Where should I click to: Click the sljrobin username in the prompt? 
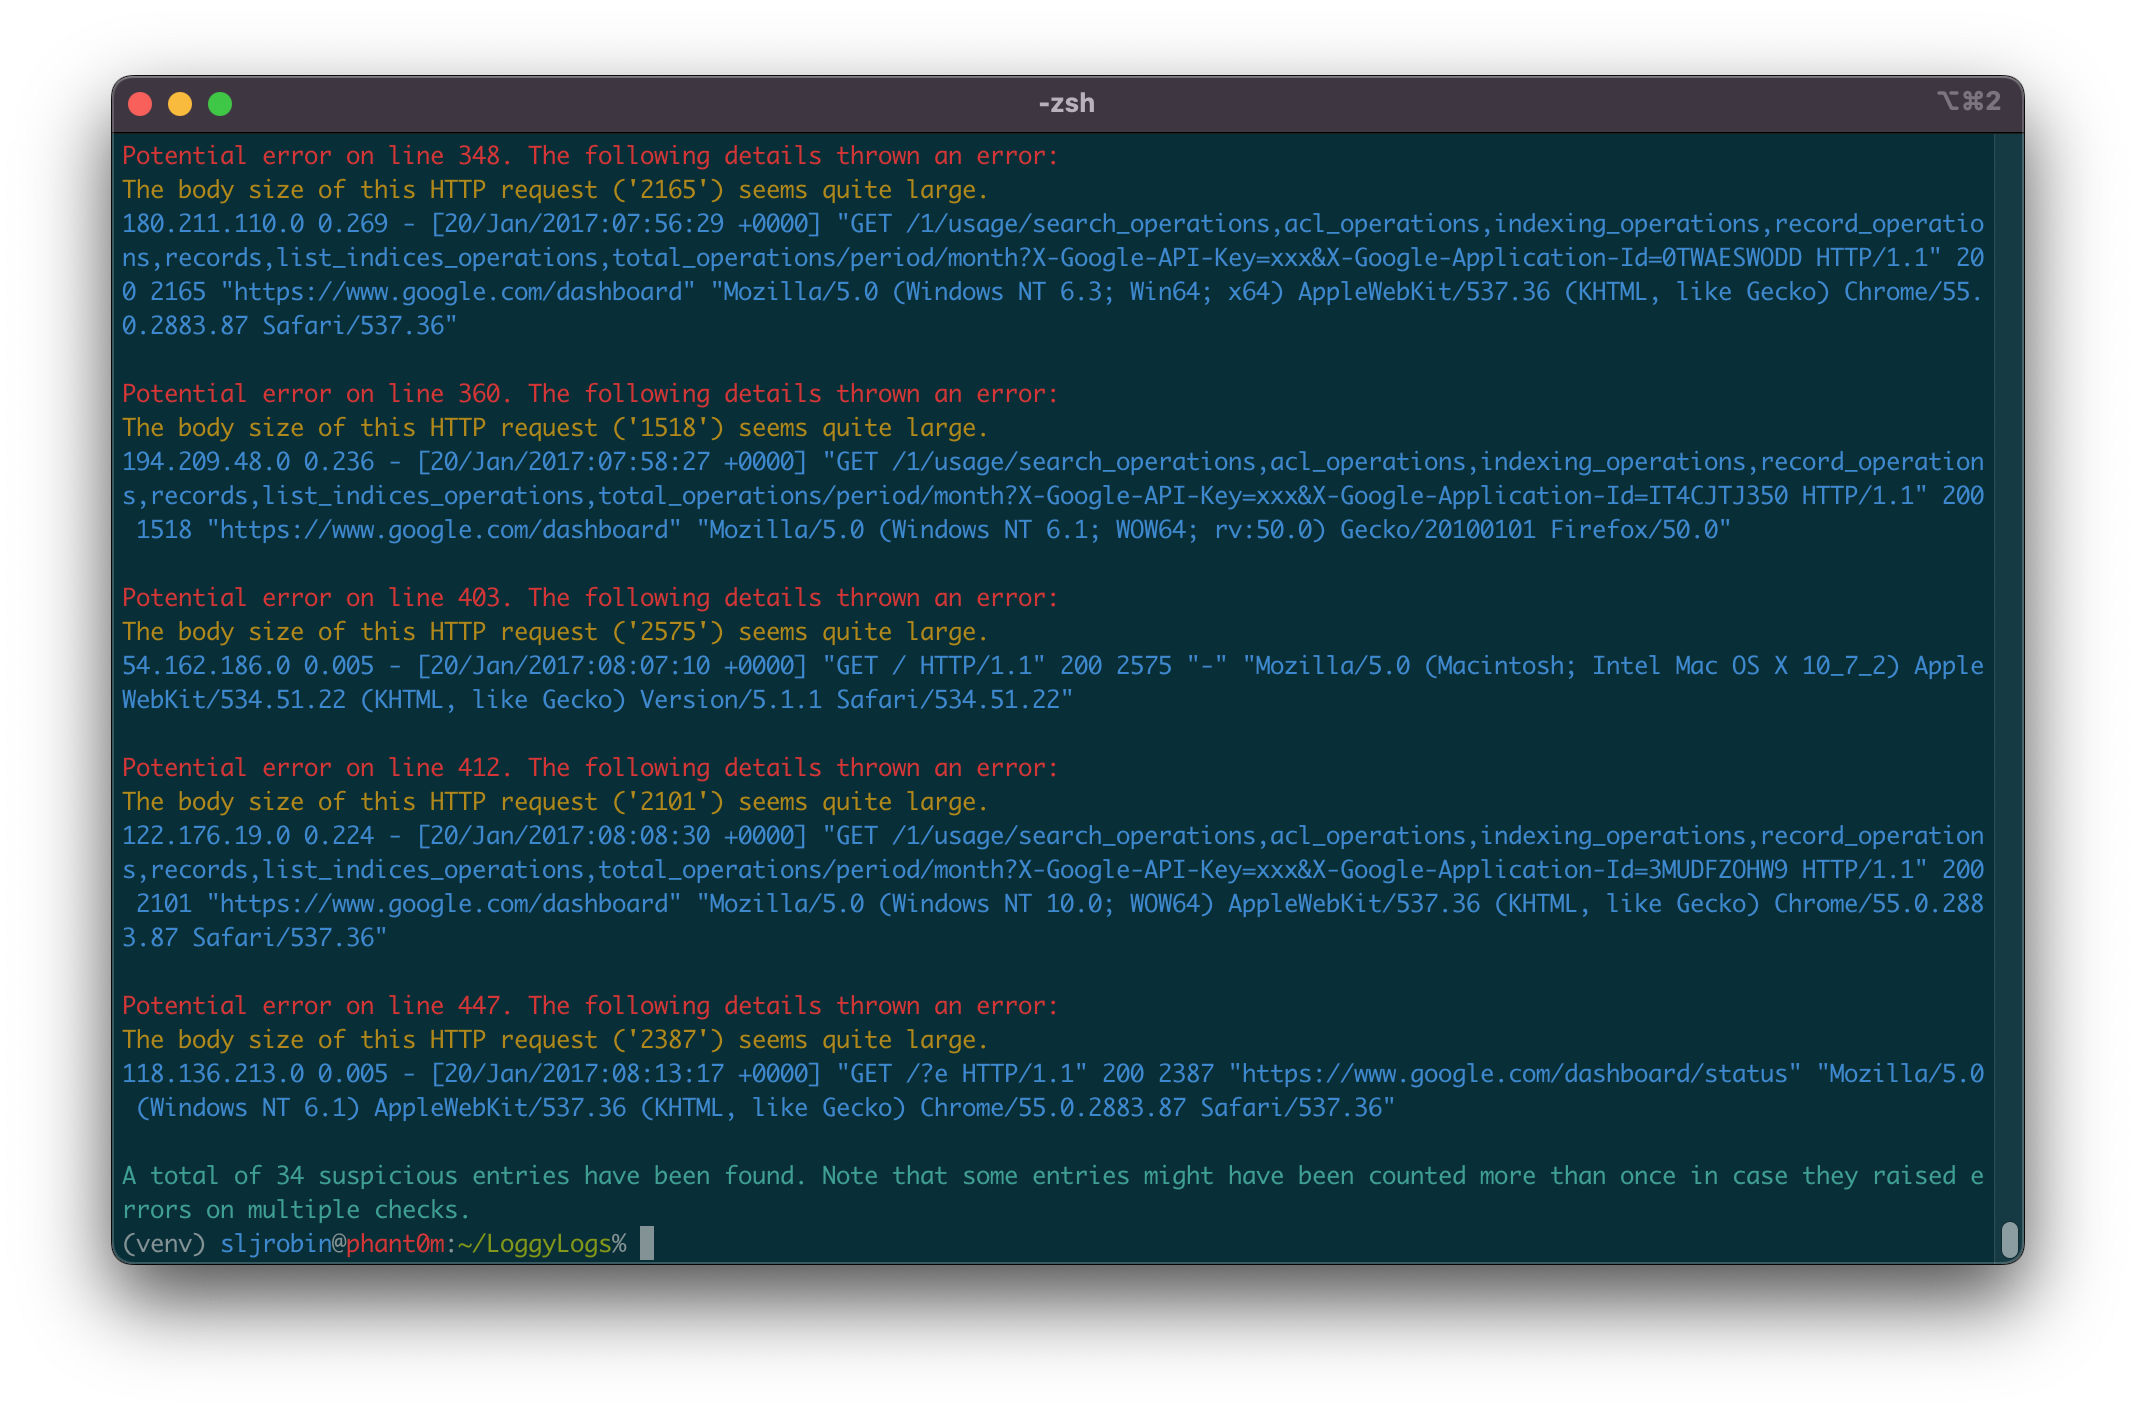point(275,1243)
